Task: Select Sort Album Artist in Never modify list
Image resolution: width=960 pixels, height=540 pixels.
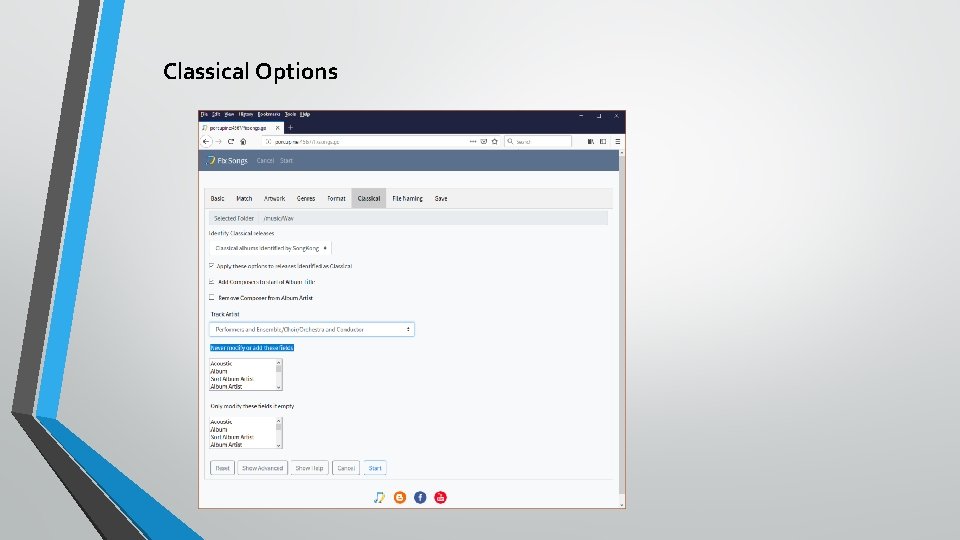Action: [242, 379]
